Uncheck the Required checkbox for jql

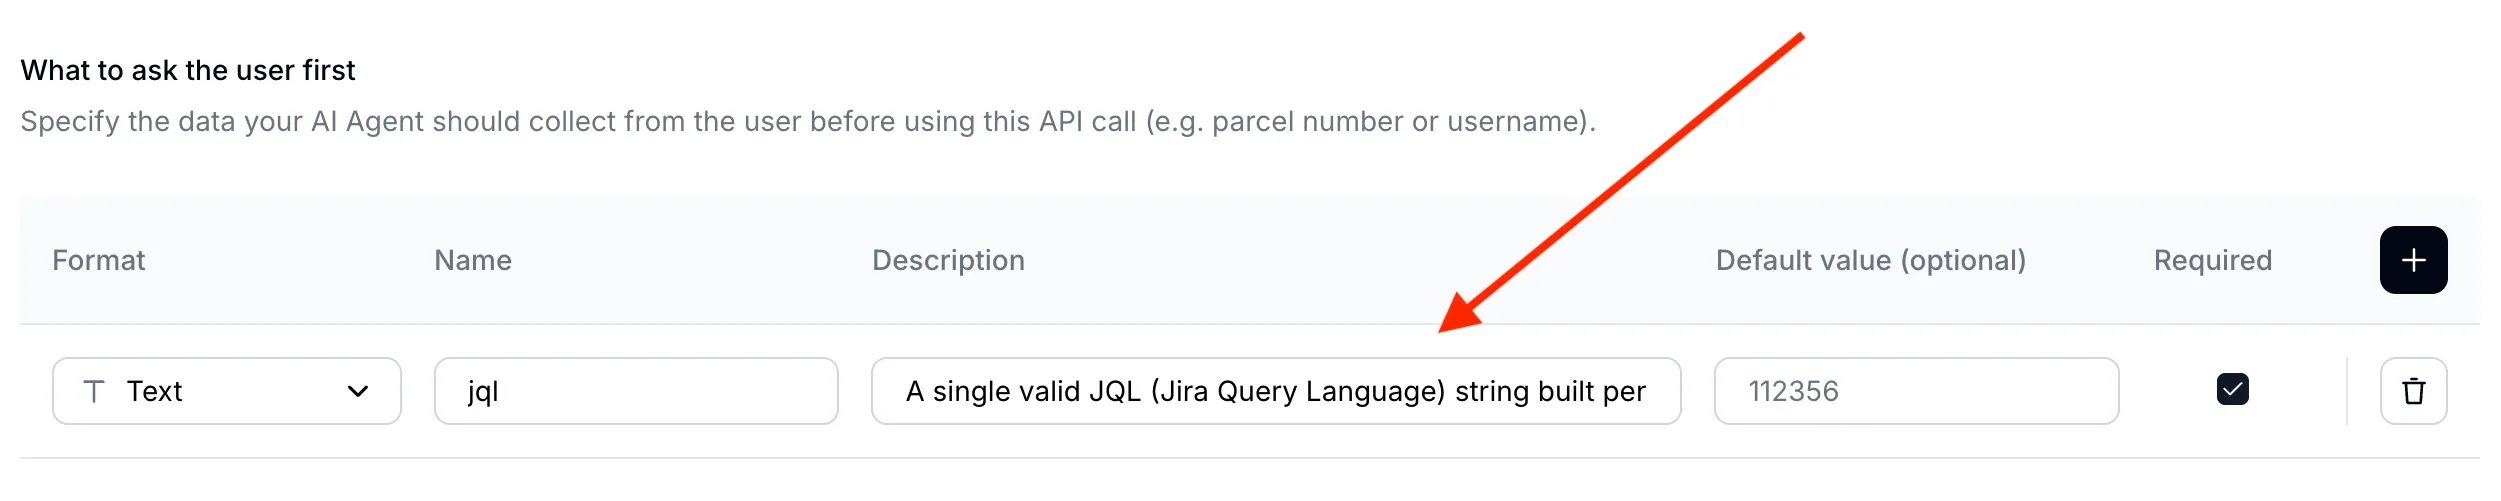pyautogui.click(x=2232, y=389)
